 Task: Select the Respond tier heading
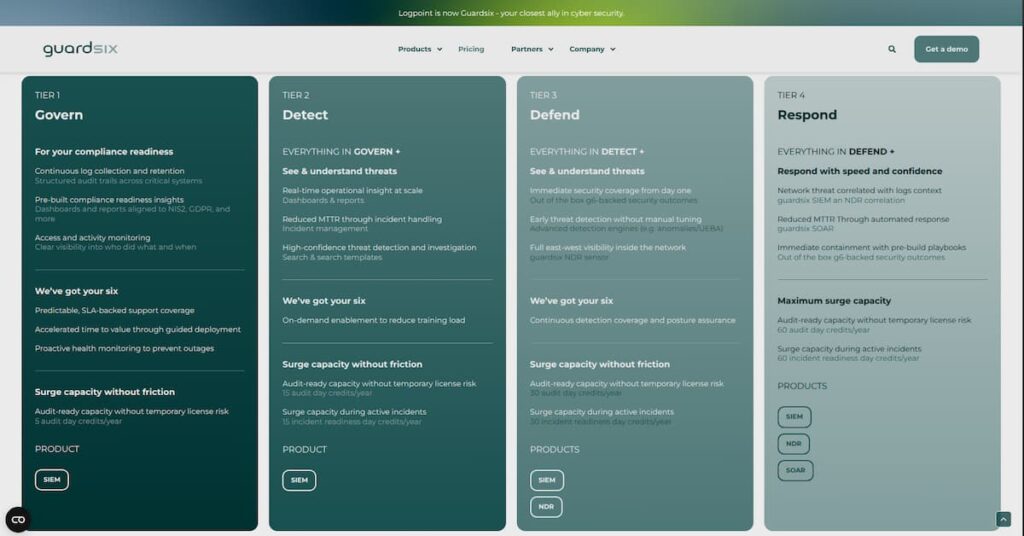807,115
